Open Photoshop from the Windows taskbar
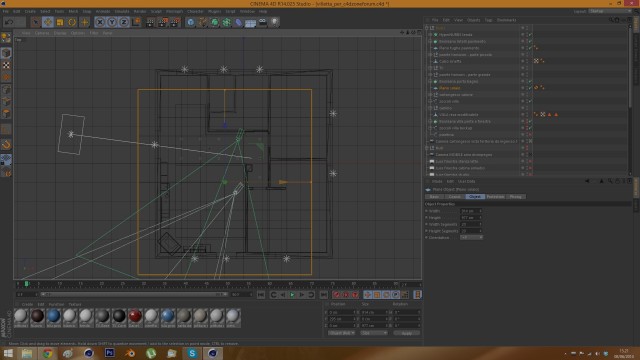The image size is (640, 360). point(109,353)
